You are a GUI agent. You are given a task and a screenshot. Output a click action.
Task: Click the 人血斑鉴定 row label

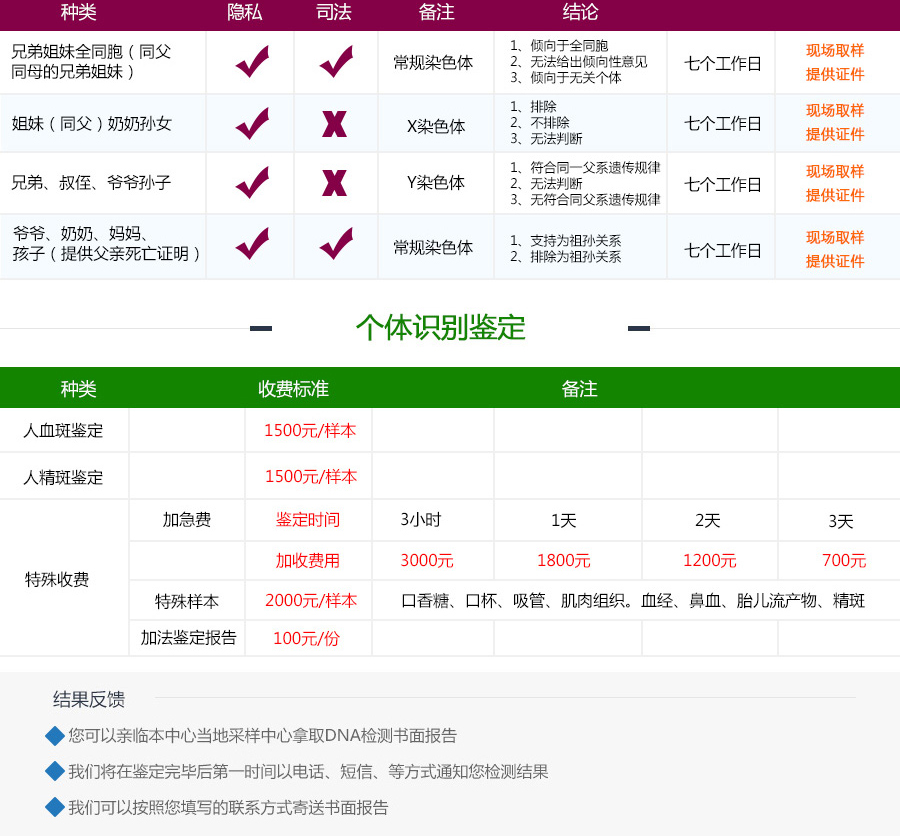click(x=63, y=430)
